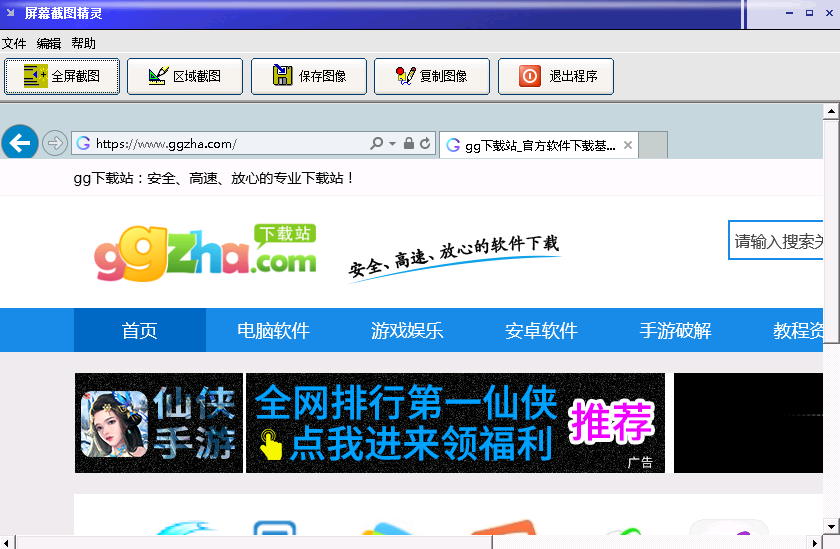Close the gg下载站 browser tab
This screenshot has width=840, height=549.
(x=628, y=145)
